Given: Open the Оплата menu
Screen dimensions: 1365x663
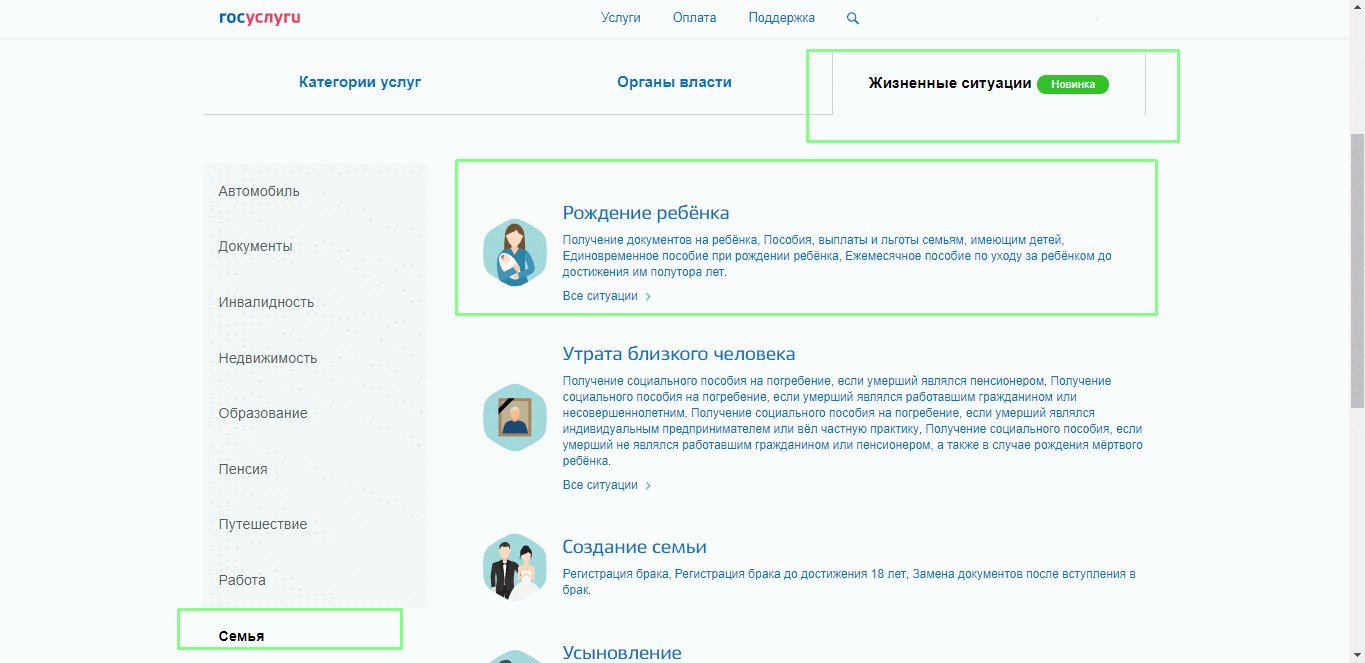Looking at the screenshot, I should 694,18.
